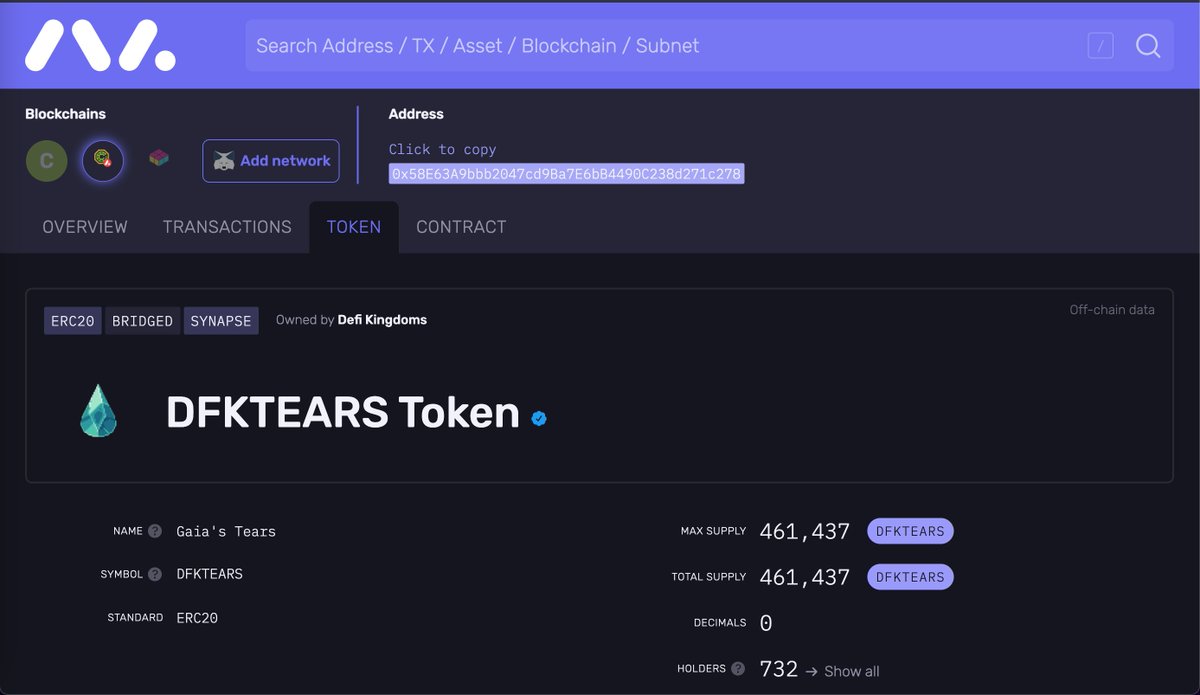
Task: Click the decimals value 0
Action: pos(766,624)
